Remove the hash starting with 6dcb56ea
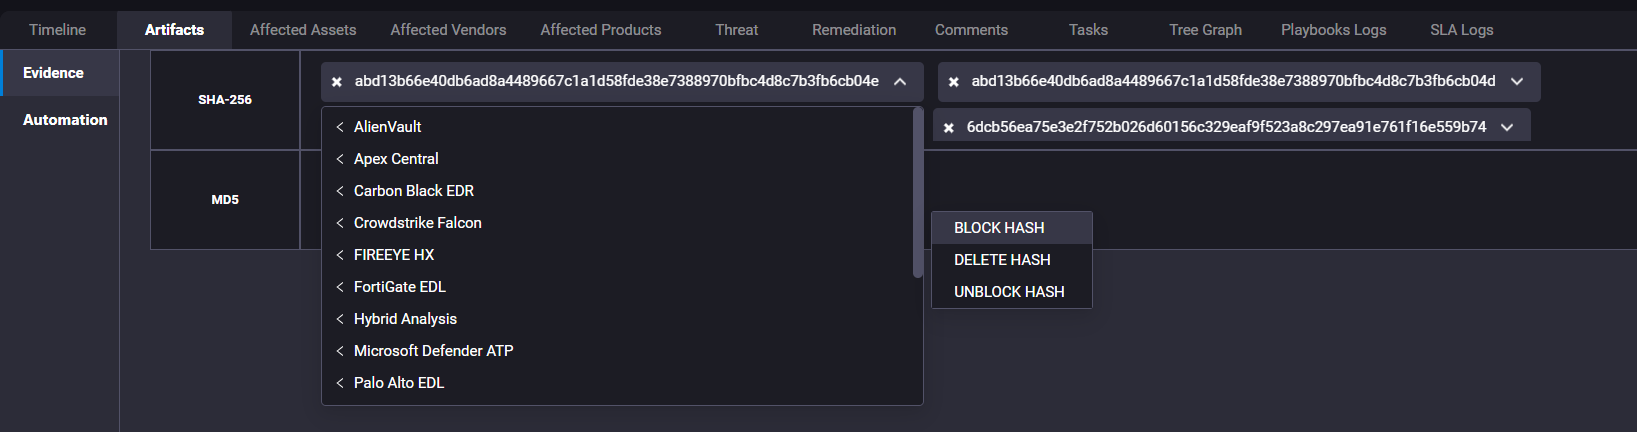 tap(949, 128)
